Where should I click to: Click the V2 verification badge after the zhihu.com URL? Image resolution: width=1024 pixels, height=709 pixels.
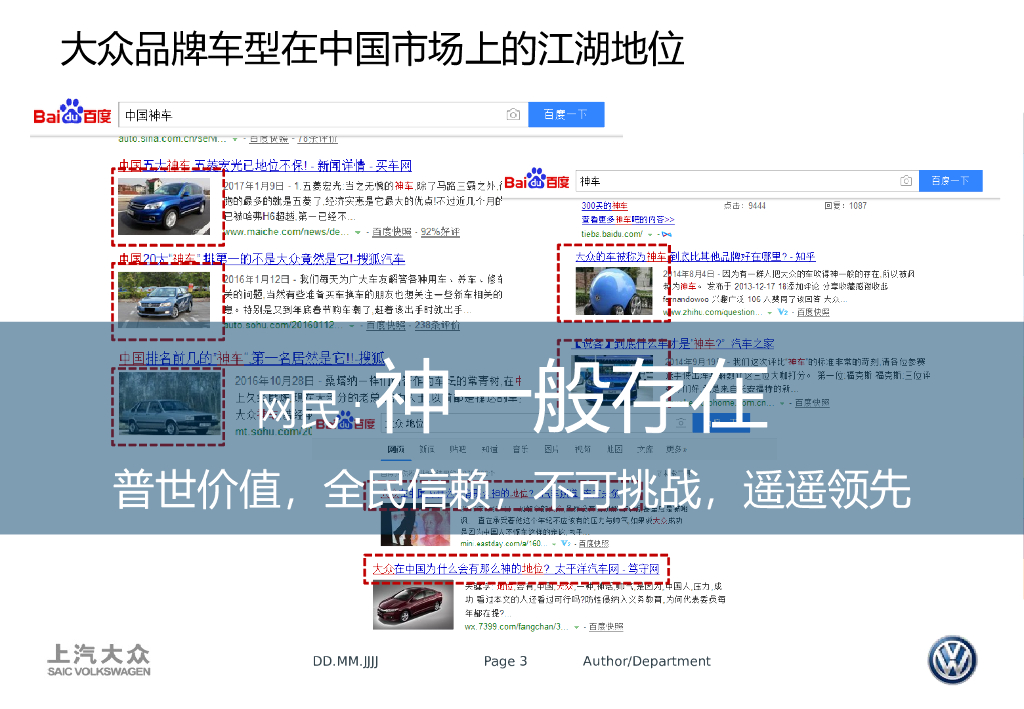tap(782, 313)
